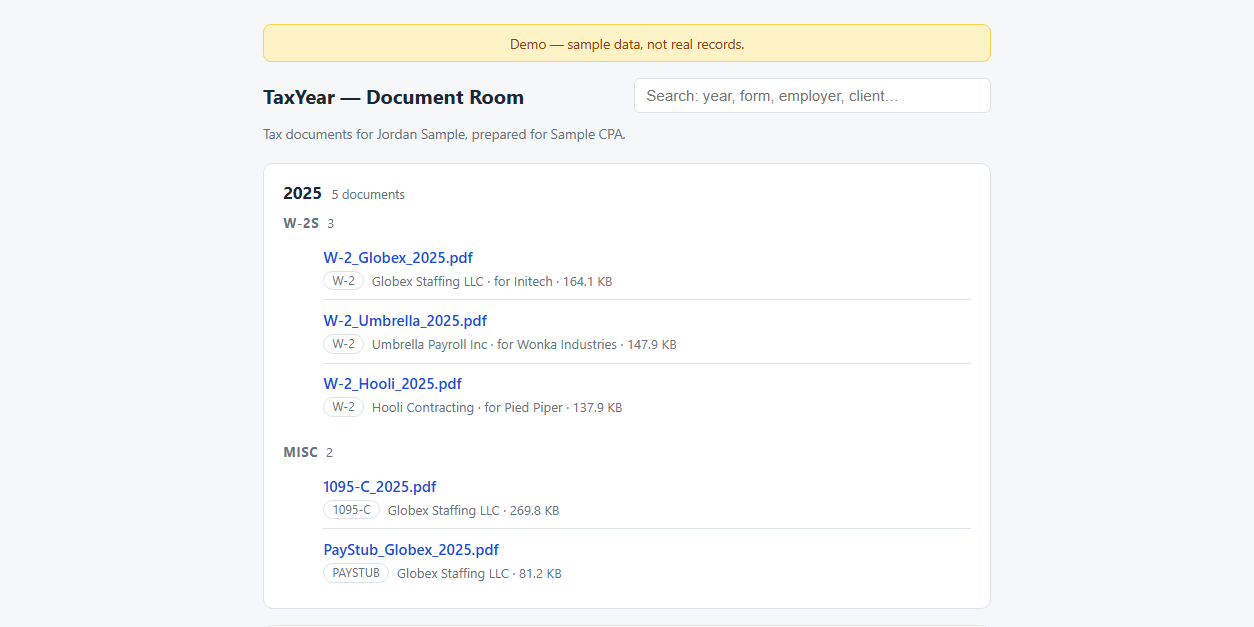Click the demo sample data banner

point(627,44)
